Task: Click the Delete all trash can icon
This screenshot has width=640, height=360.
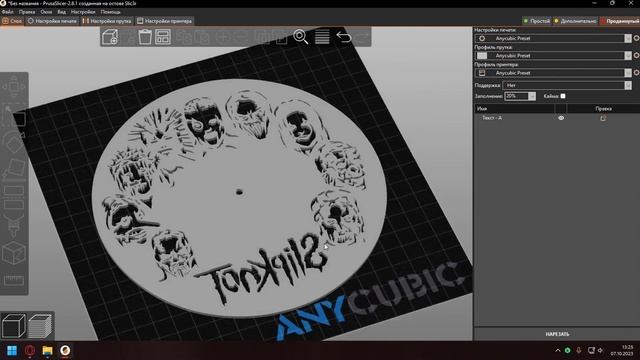Action: [x=145, y=37]
